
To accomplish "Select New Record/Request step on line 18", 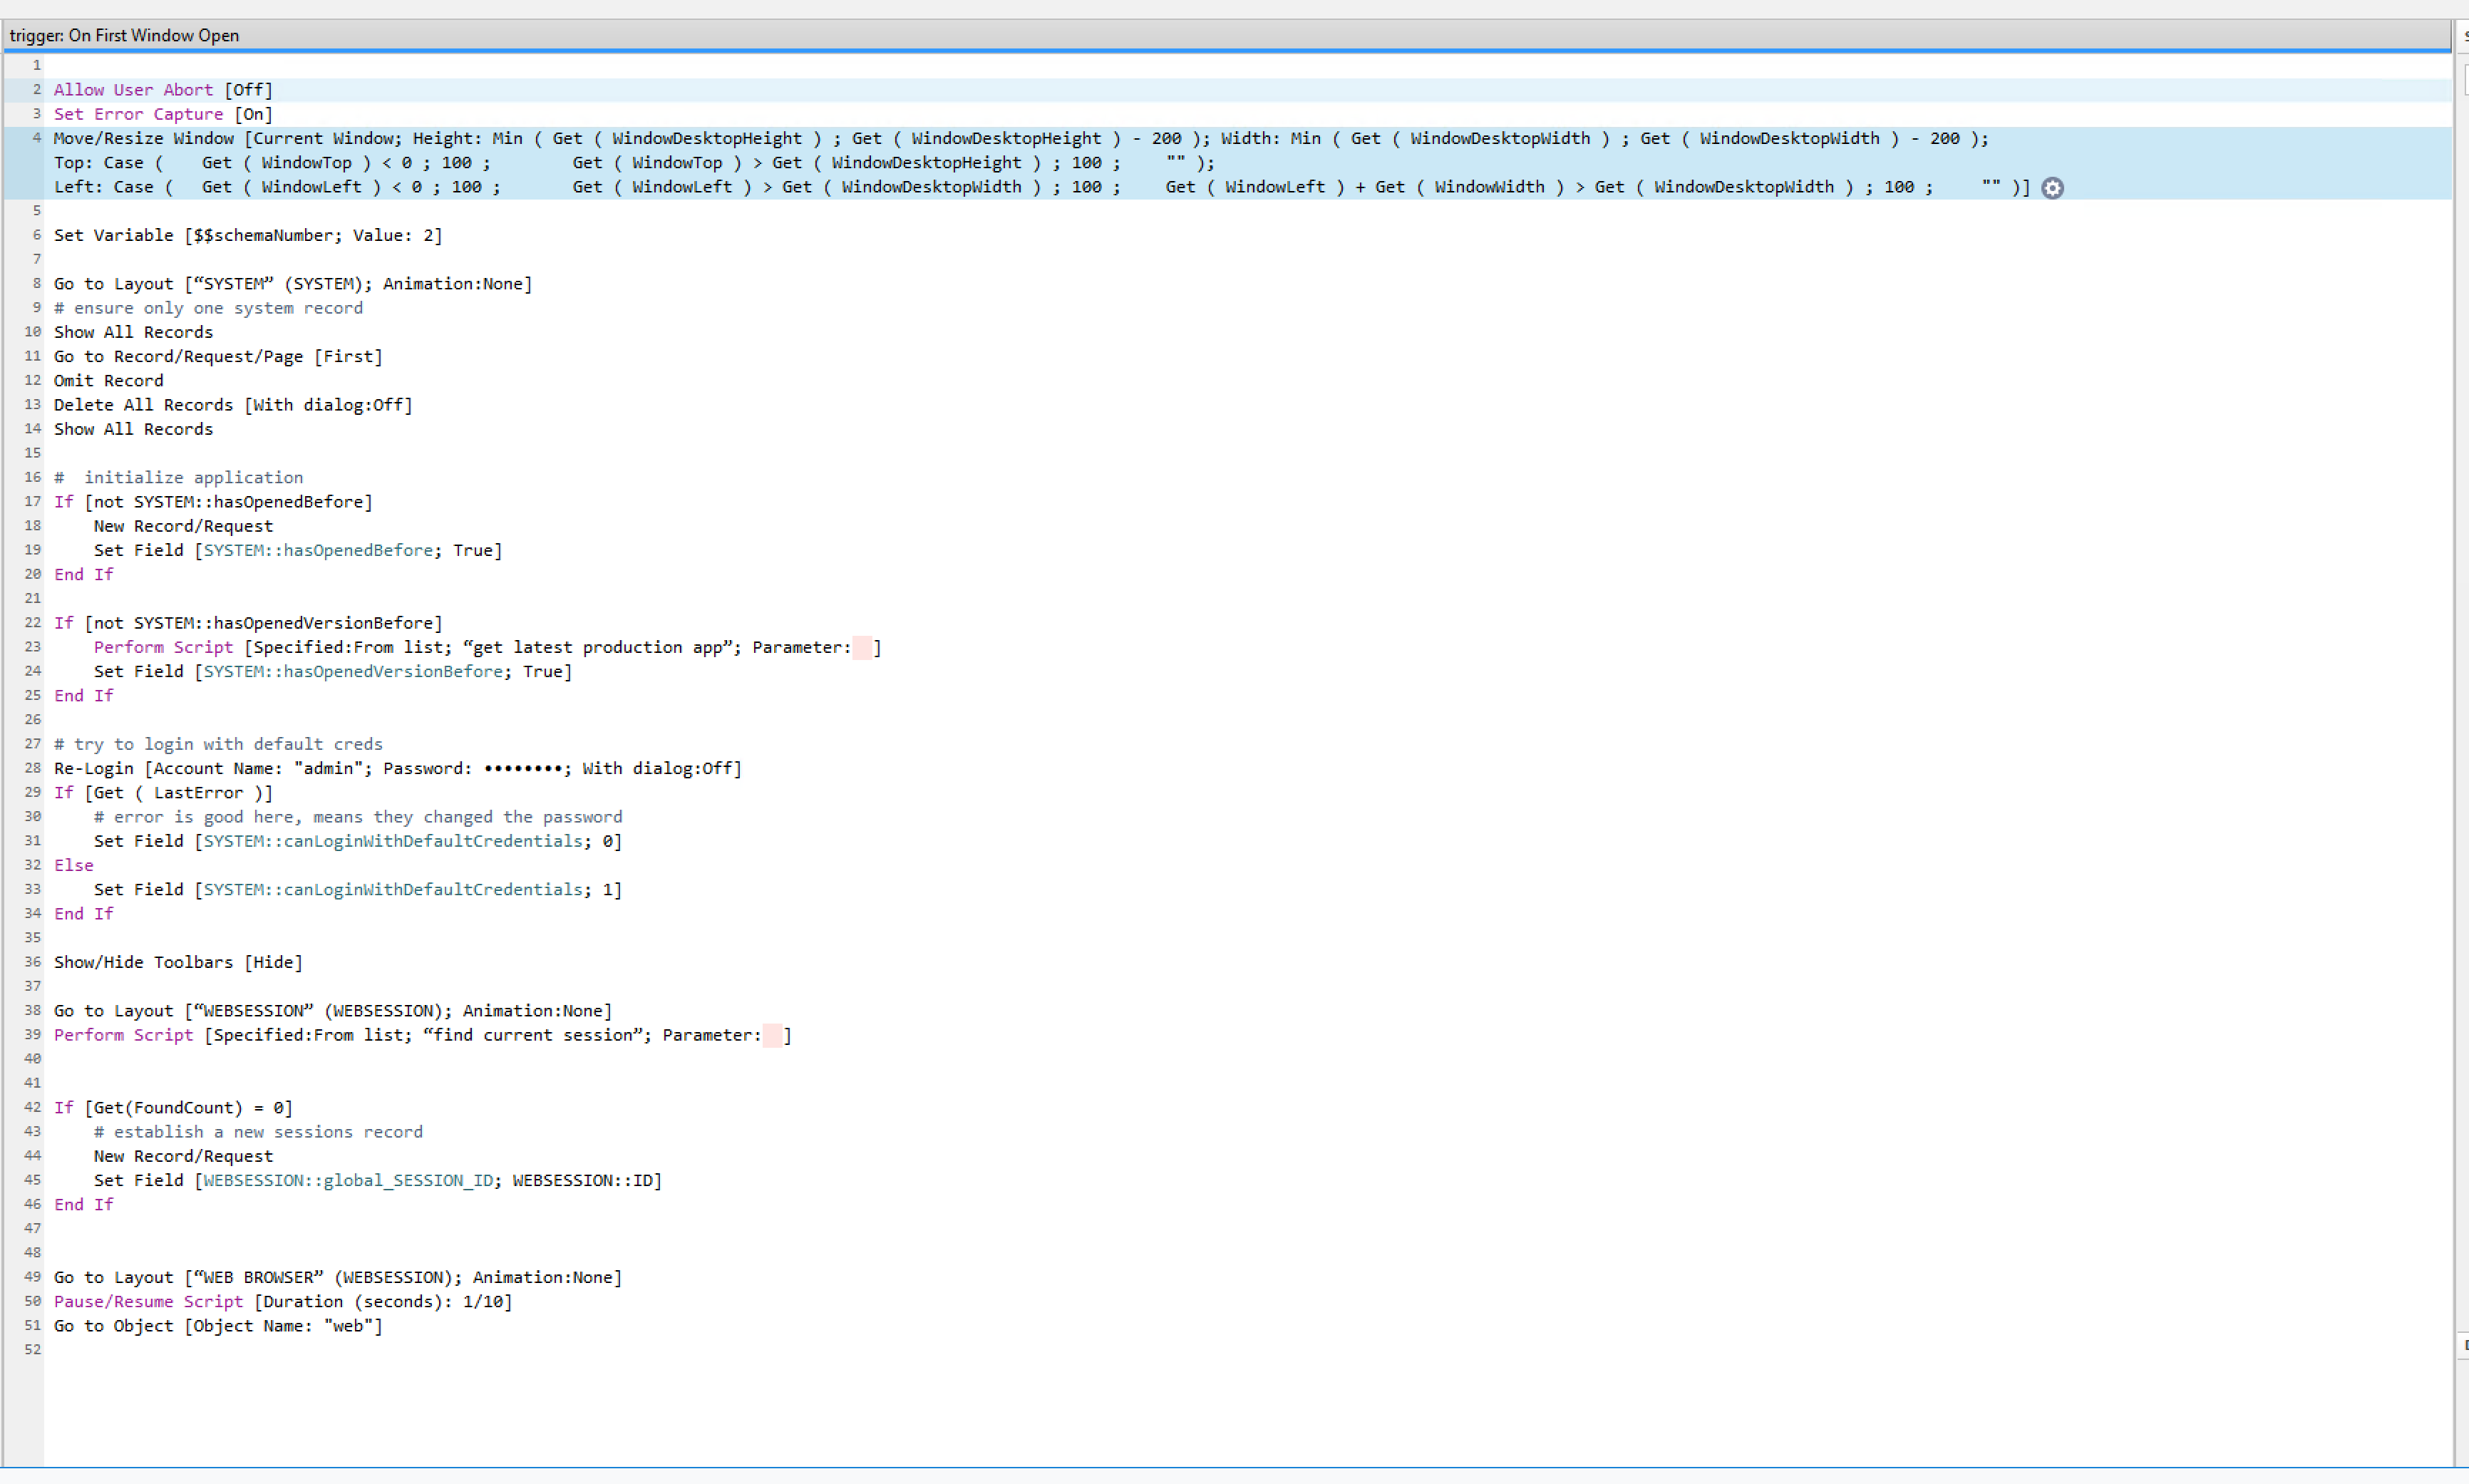I will 183,526.
